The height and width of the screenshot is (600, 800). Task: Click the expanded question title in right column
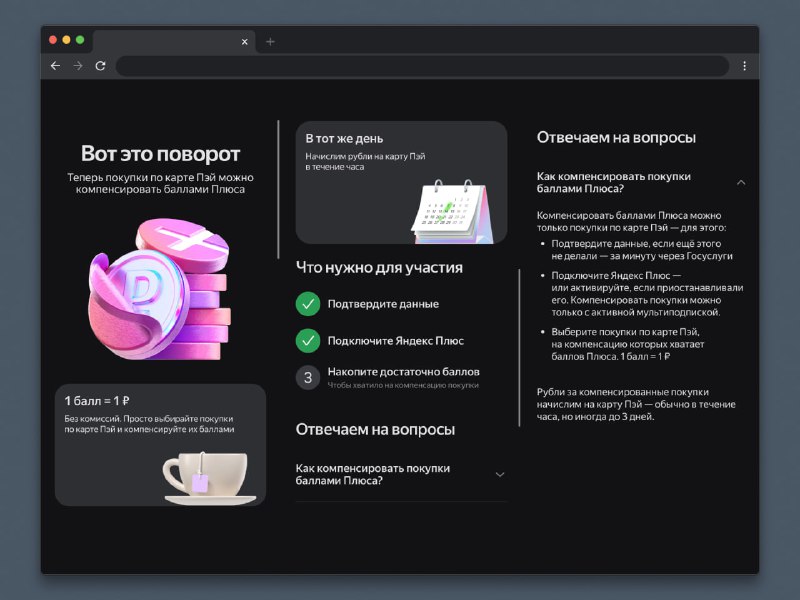pyautogui.click(x=613, y=183)
